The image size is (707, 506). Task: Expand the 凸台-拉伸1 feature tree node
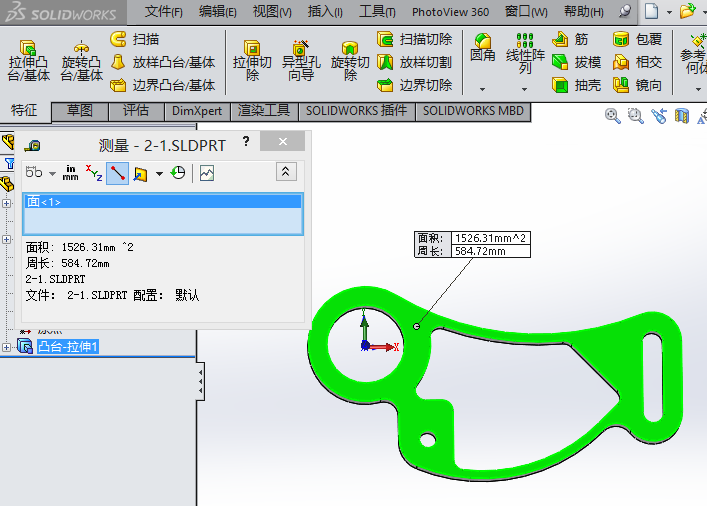[7, 347]
